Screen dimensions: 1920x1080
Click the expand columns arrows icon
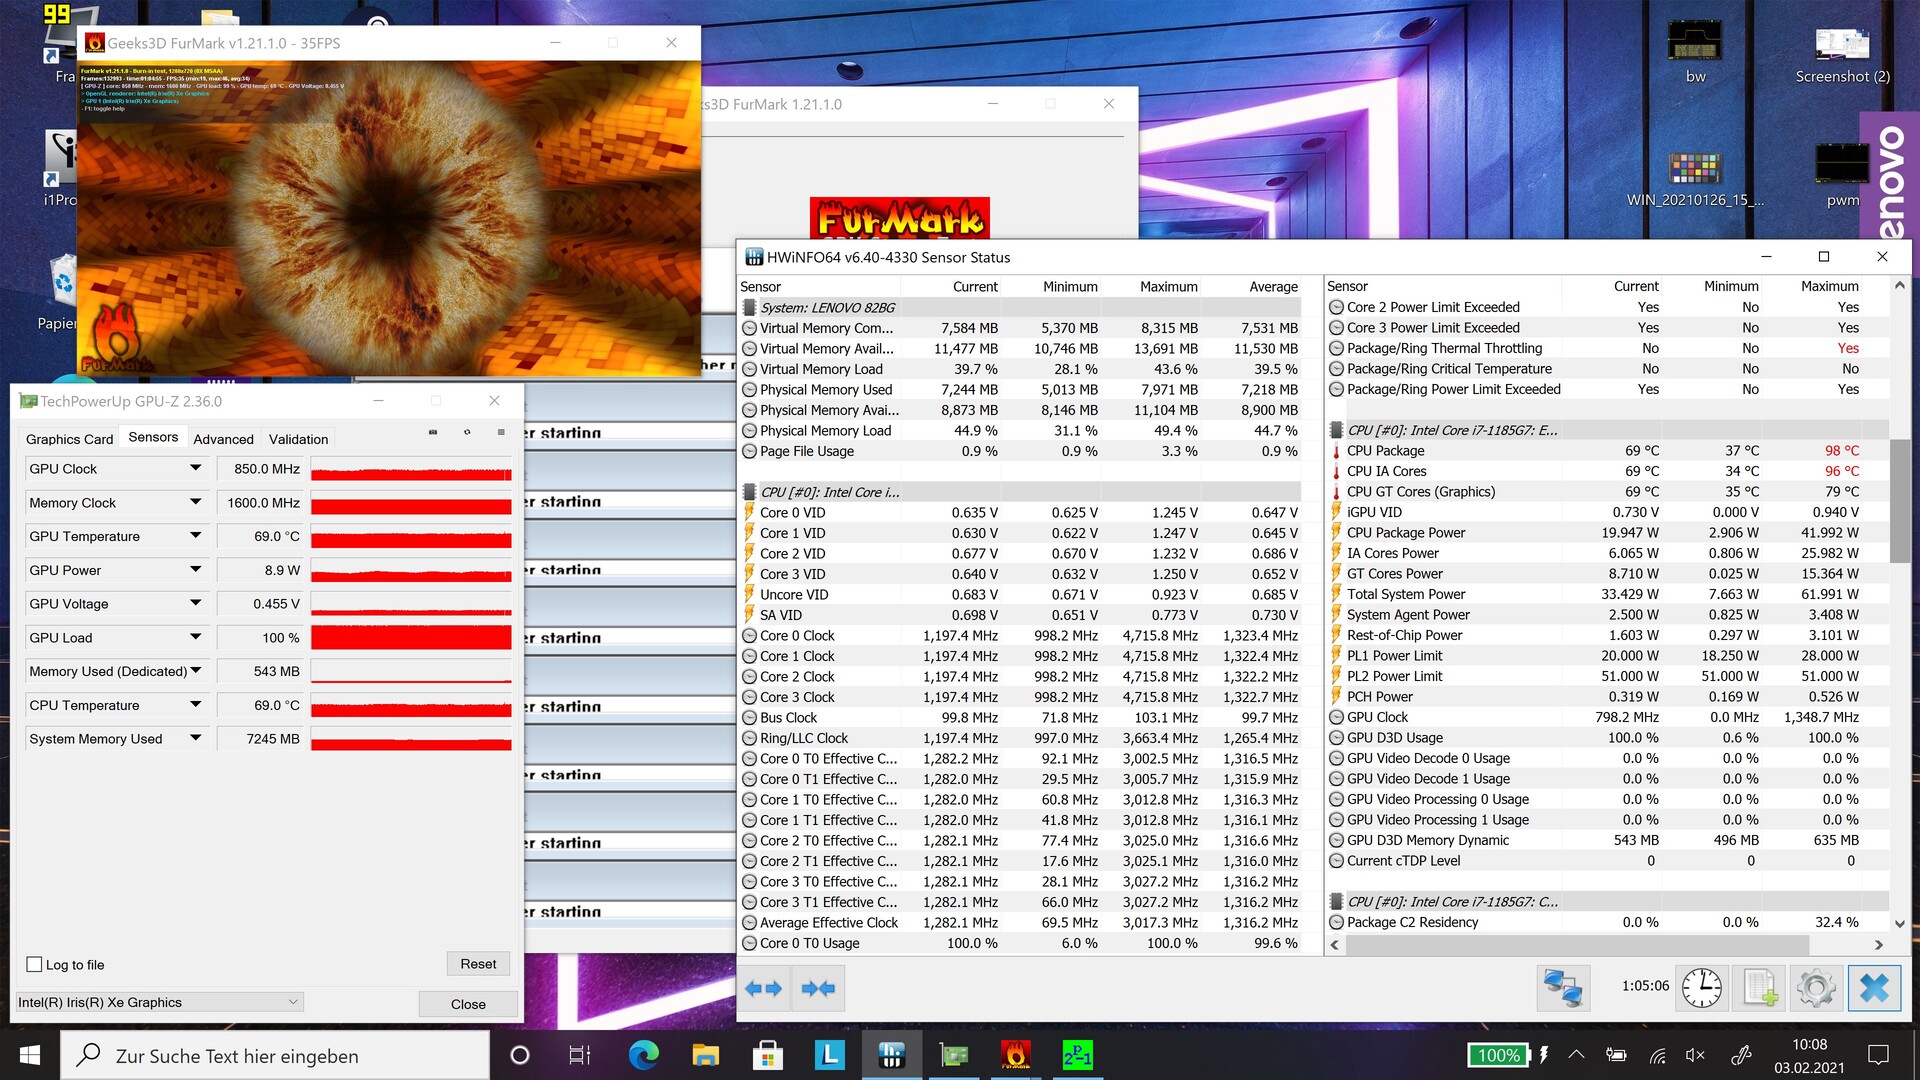[x=764, y=988]
